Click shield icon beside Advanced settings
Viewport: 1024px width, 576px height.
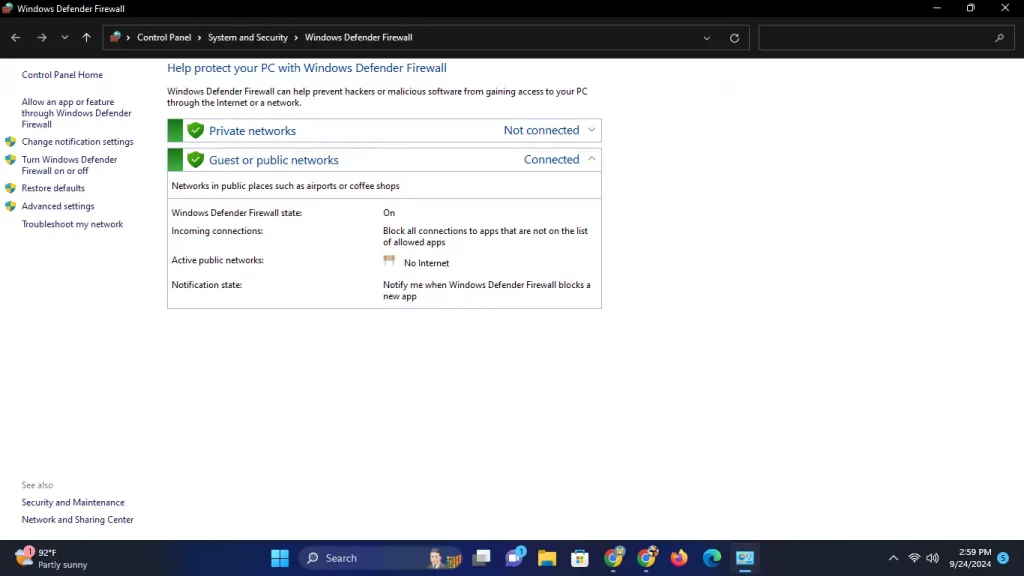10,206
